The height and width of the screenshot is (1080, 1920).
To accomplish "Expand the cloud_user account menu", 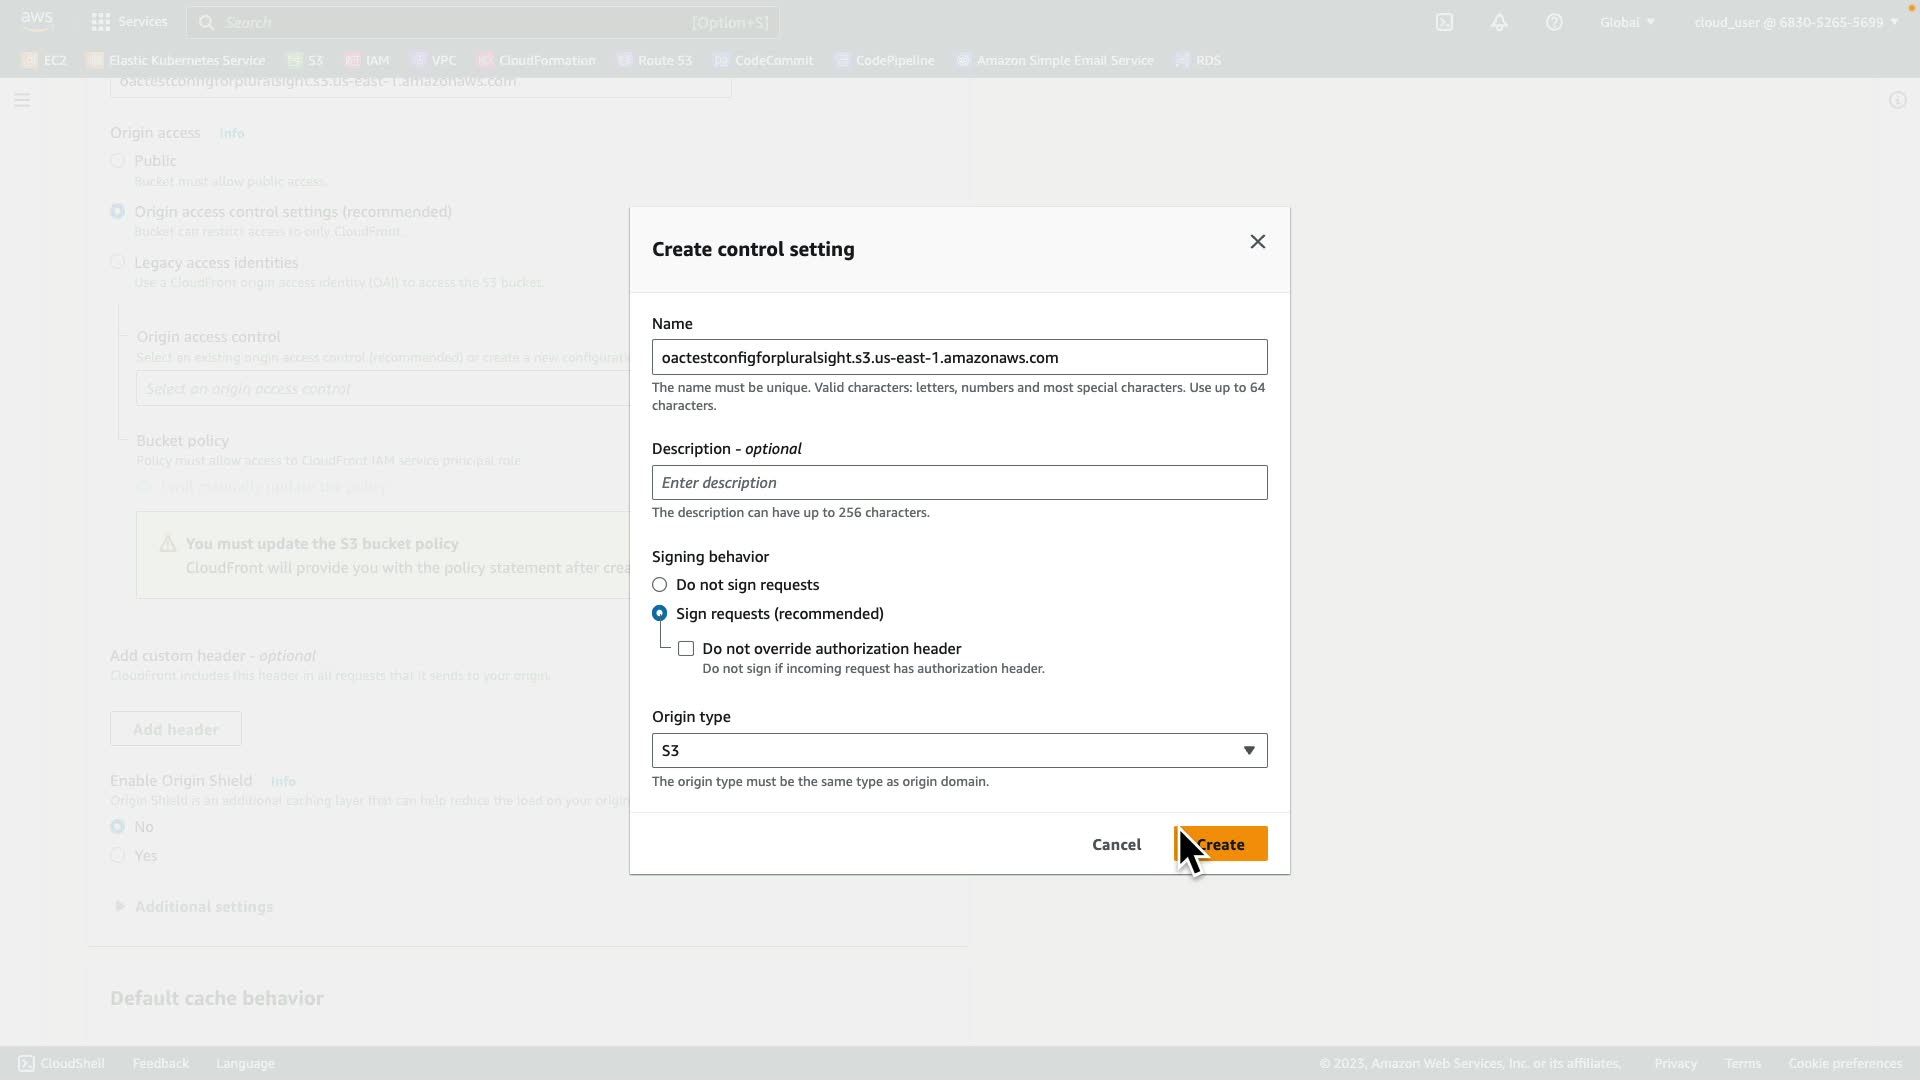I will tap(1795, 22).
